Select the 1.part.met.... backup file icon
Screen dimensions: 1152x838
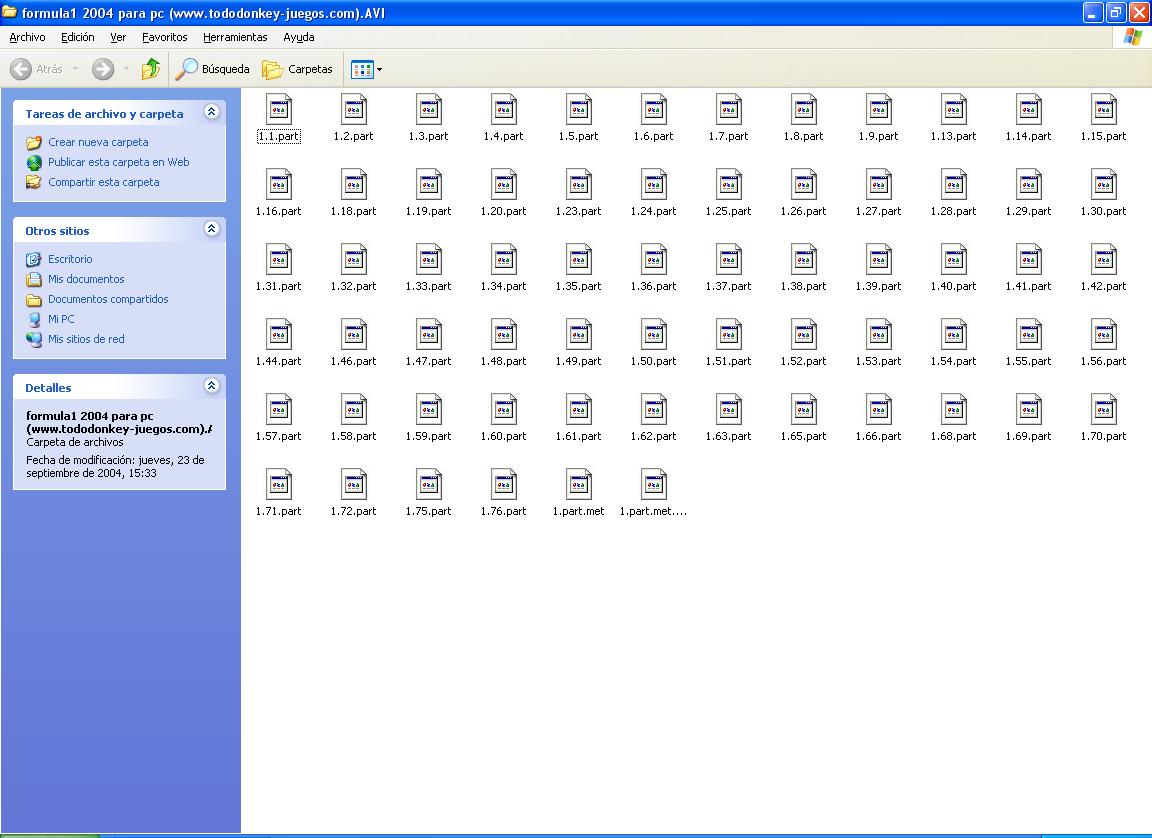(x=654, y=485)
